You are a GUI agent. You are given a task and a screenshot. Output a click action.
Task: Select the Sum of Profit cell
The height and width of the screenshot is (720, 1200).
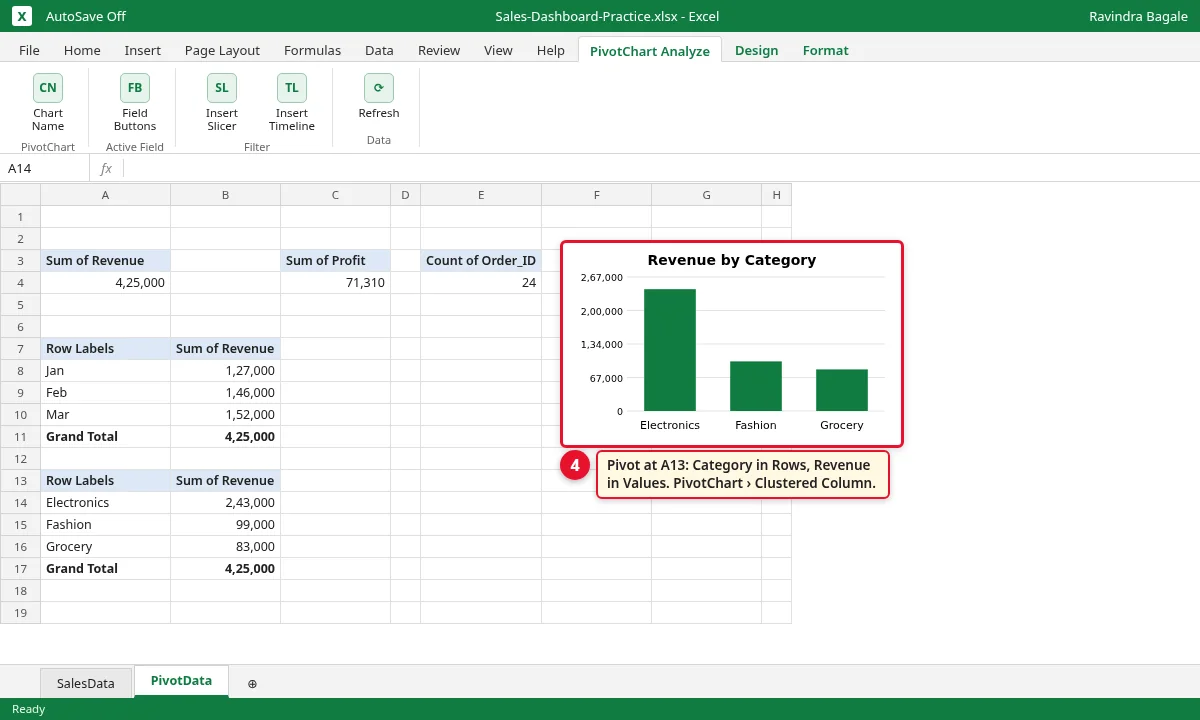[336, 261]
